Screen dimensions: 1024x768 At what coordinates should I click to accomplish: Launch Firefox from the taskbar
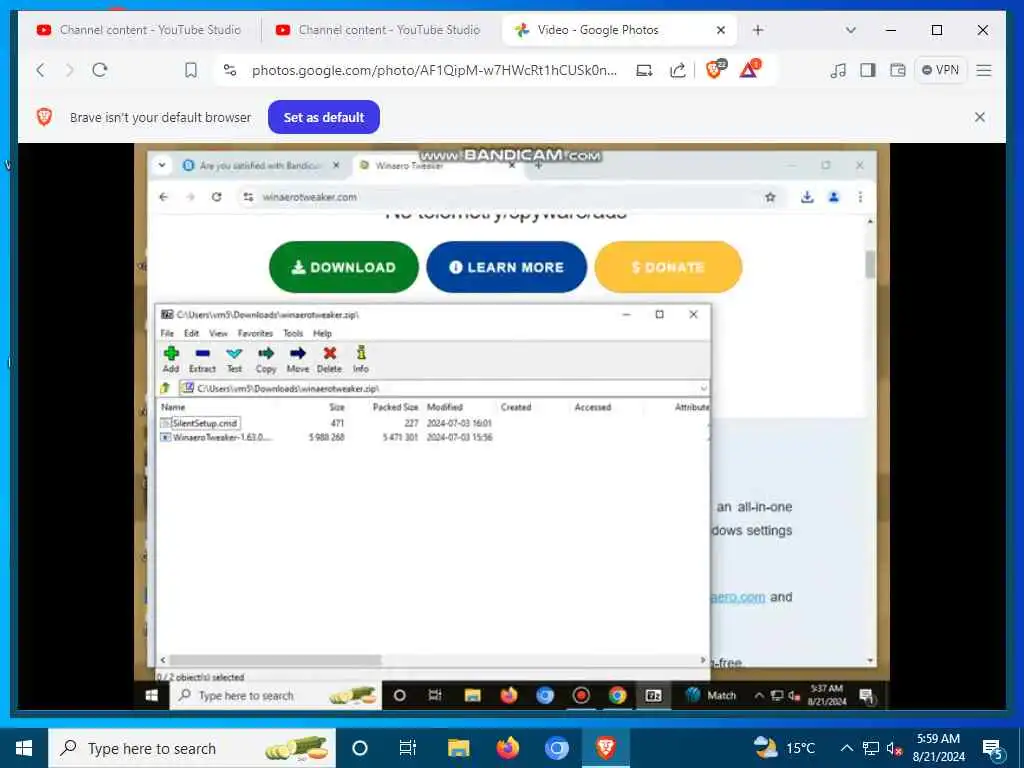pos(507,748)
